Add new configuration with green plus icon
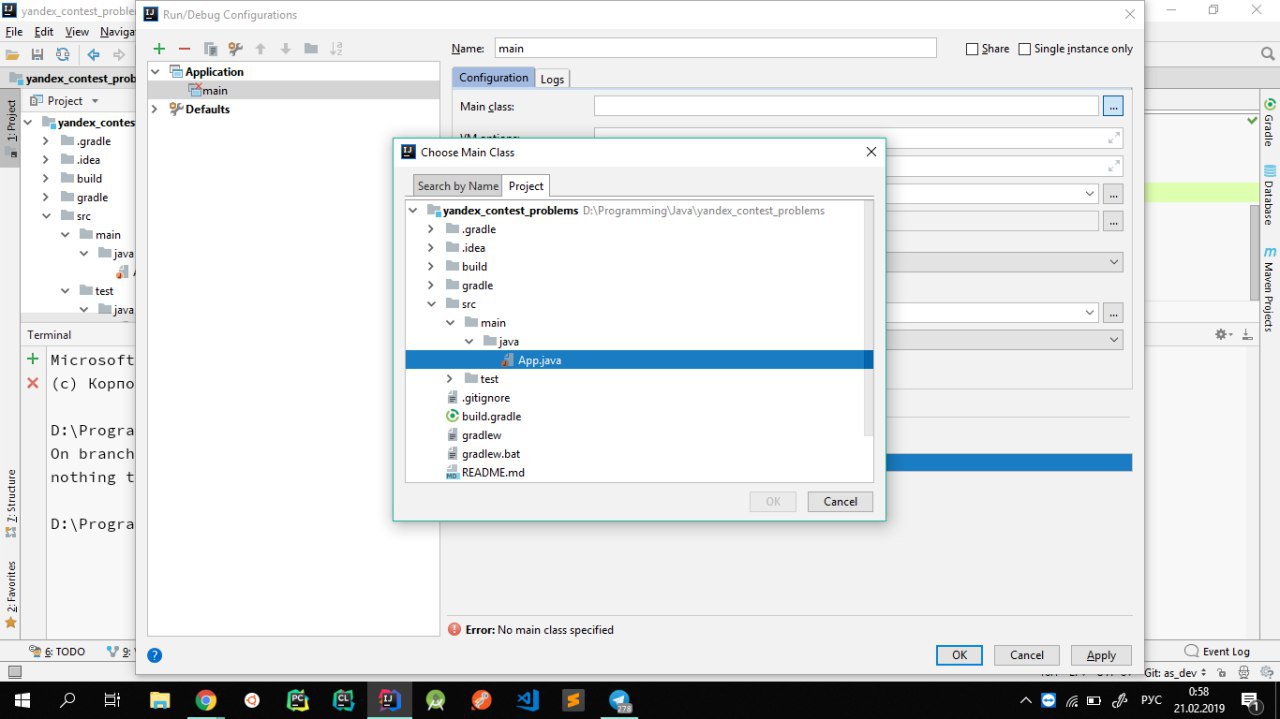The width and height of the screenshot is (1280, 719). [159, 49]
